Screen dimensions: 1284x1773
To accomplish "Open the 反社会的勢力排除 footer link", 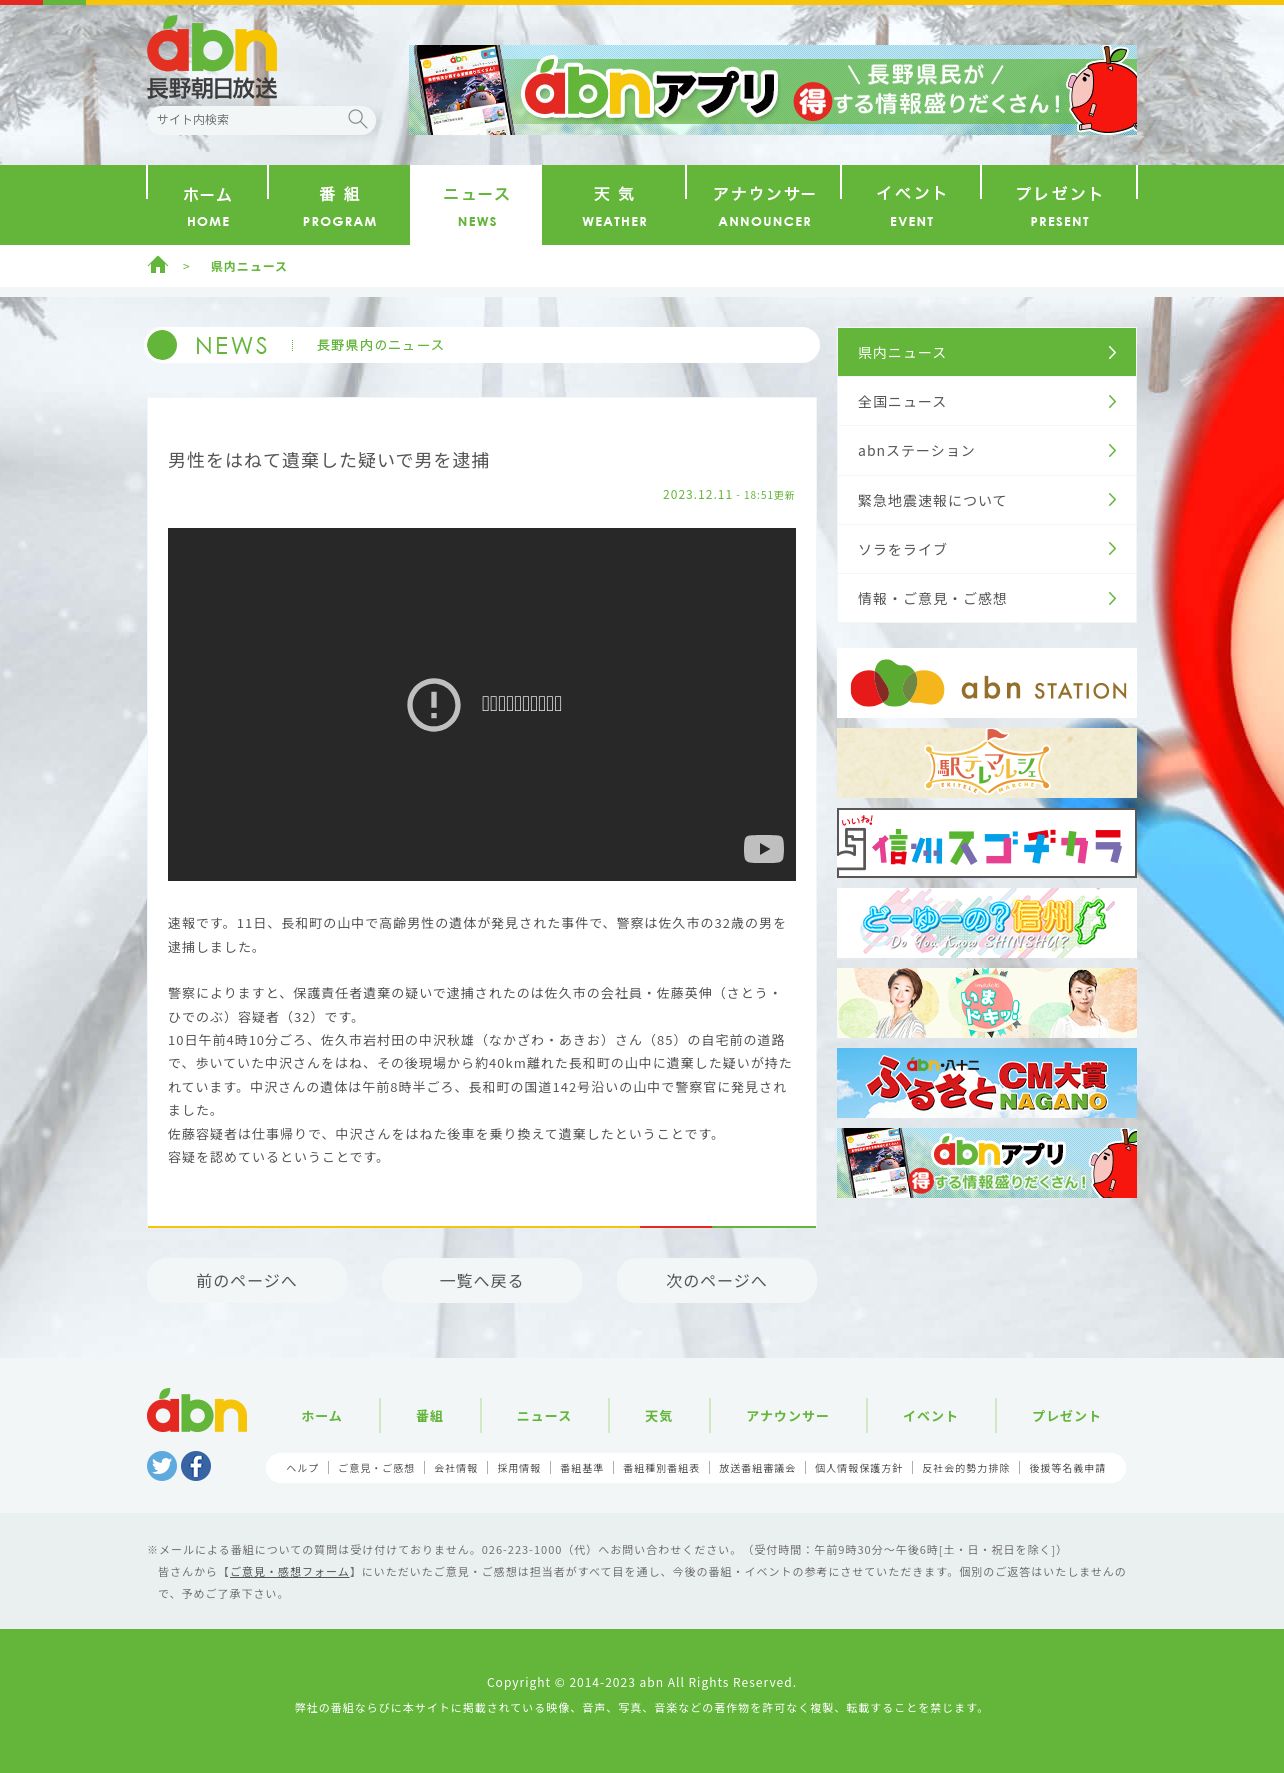I will pyautogui.click(x=966, y=1468).
